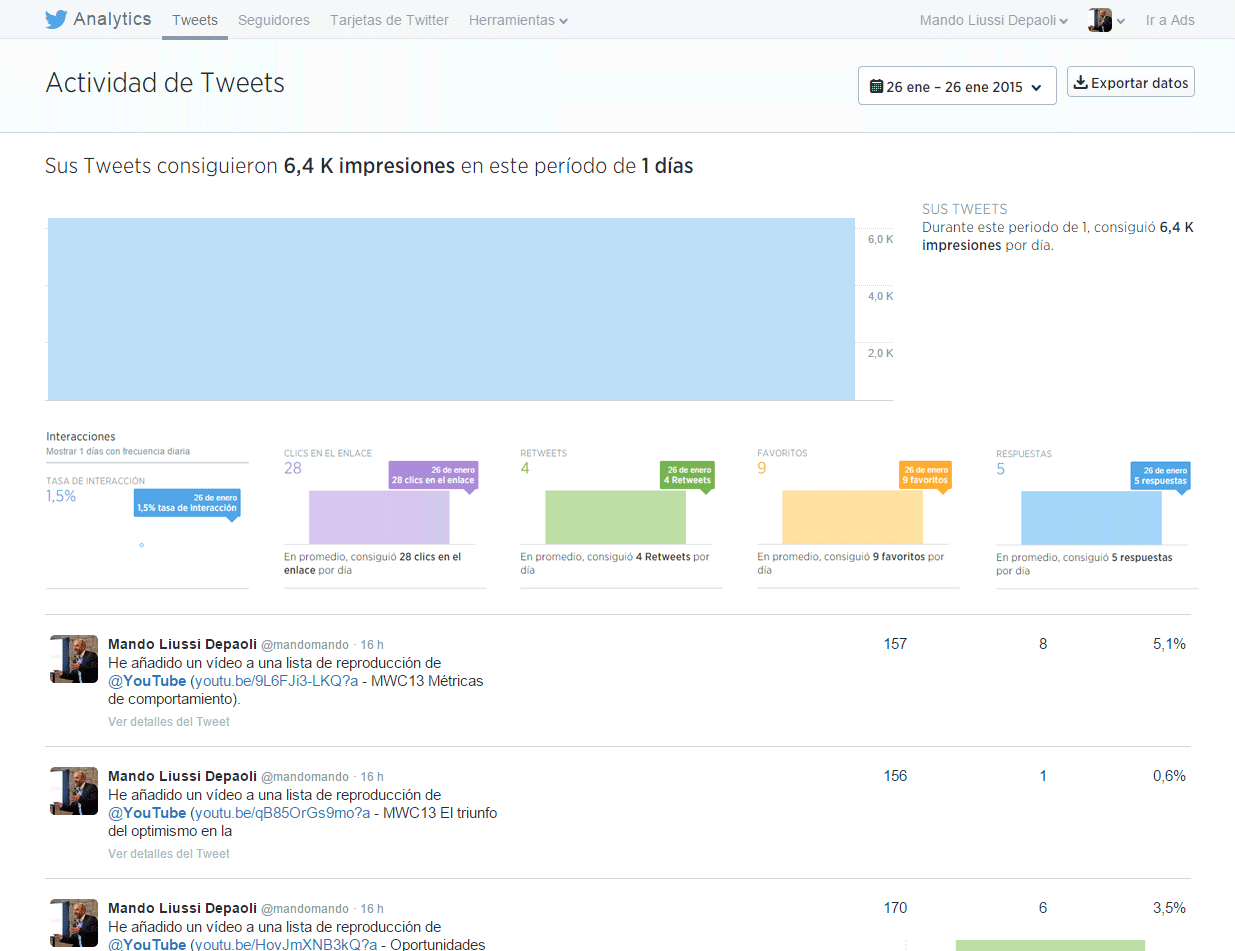Open the Herramientas dropdown menu
The image size is (1235, 951).
pyautogui.click(x=518, y=20)
